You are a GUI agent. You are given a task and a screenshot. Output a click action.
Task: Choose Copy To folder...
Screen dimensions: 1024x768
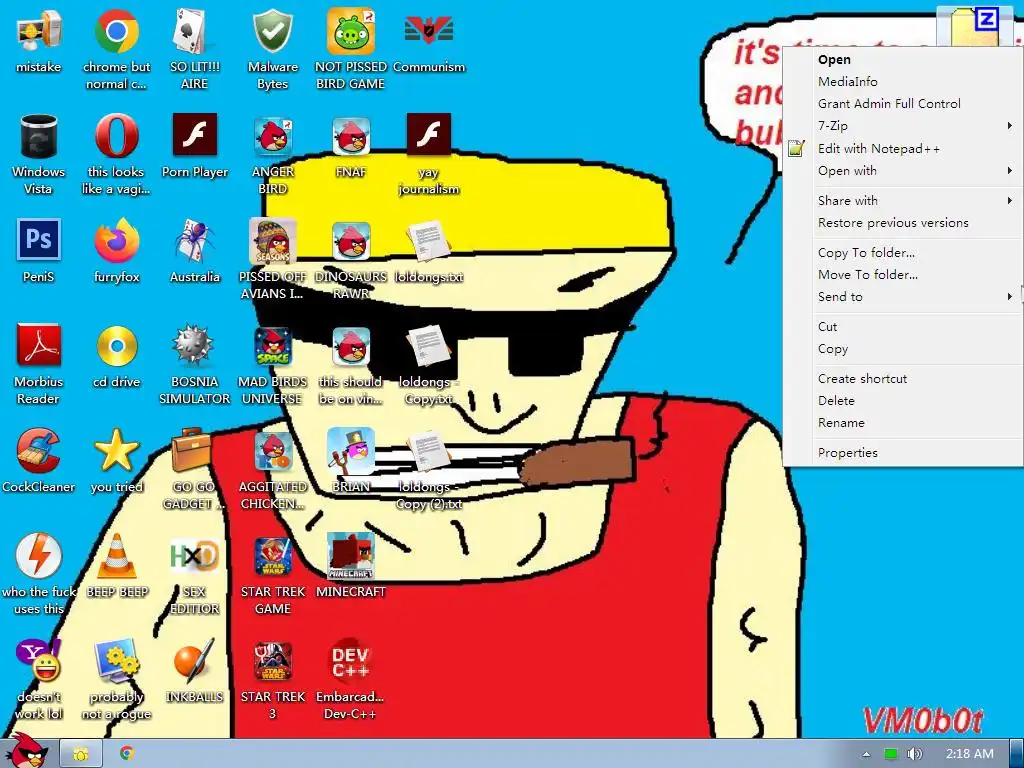coord(903,253)
